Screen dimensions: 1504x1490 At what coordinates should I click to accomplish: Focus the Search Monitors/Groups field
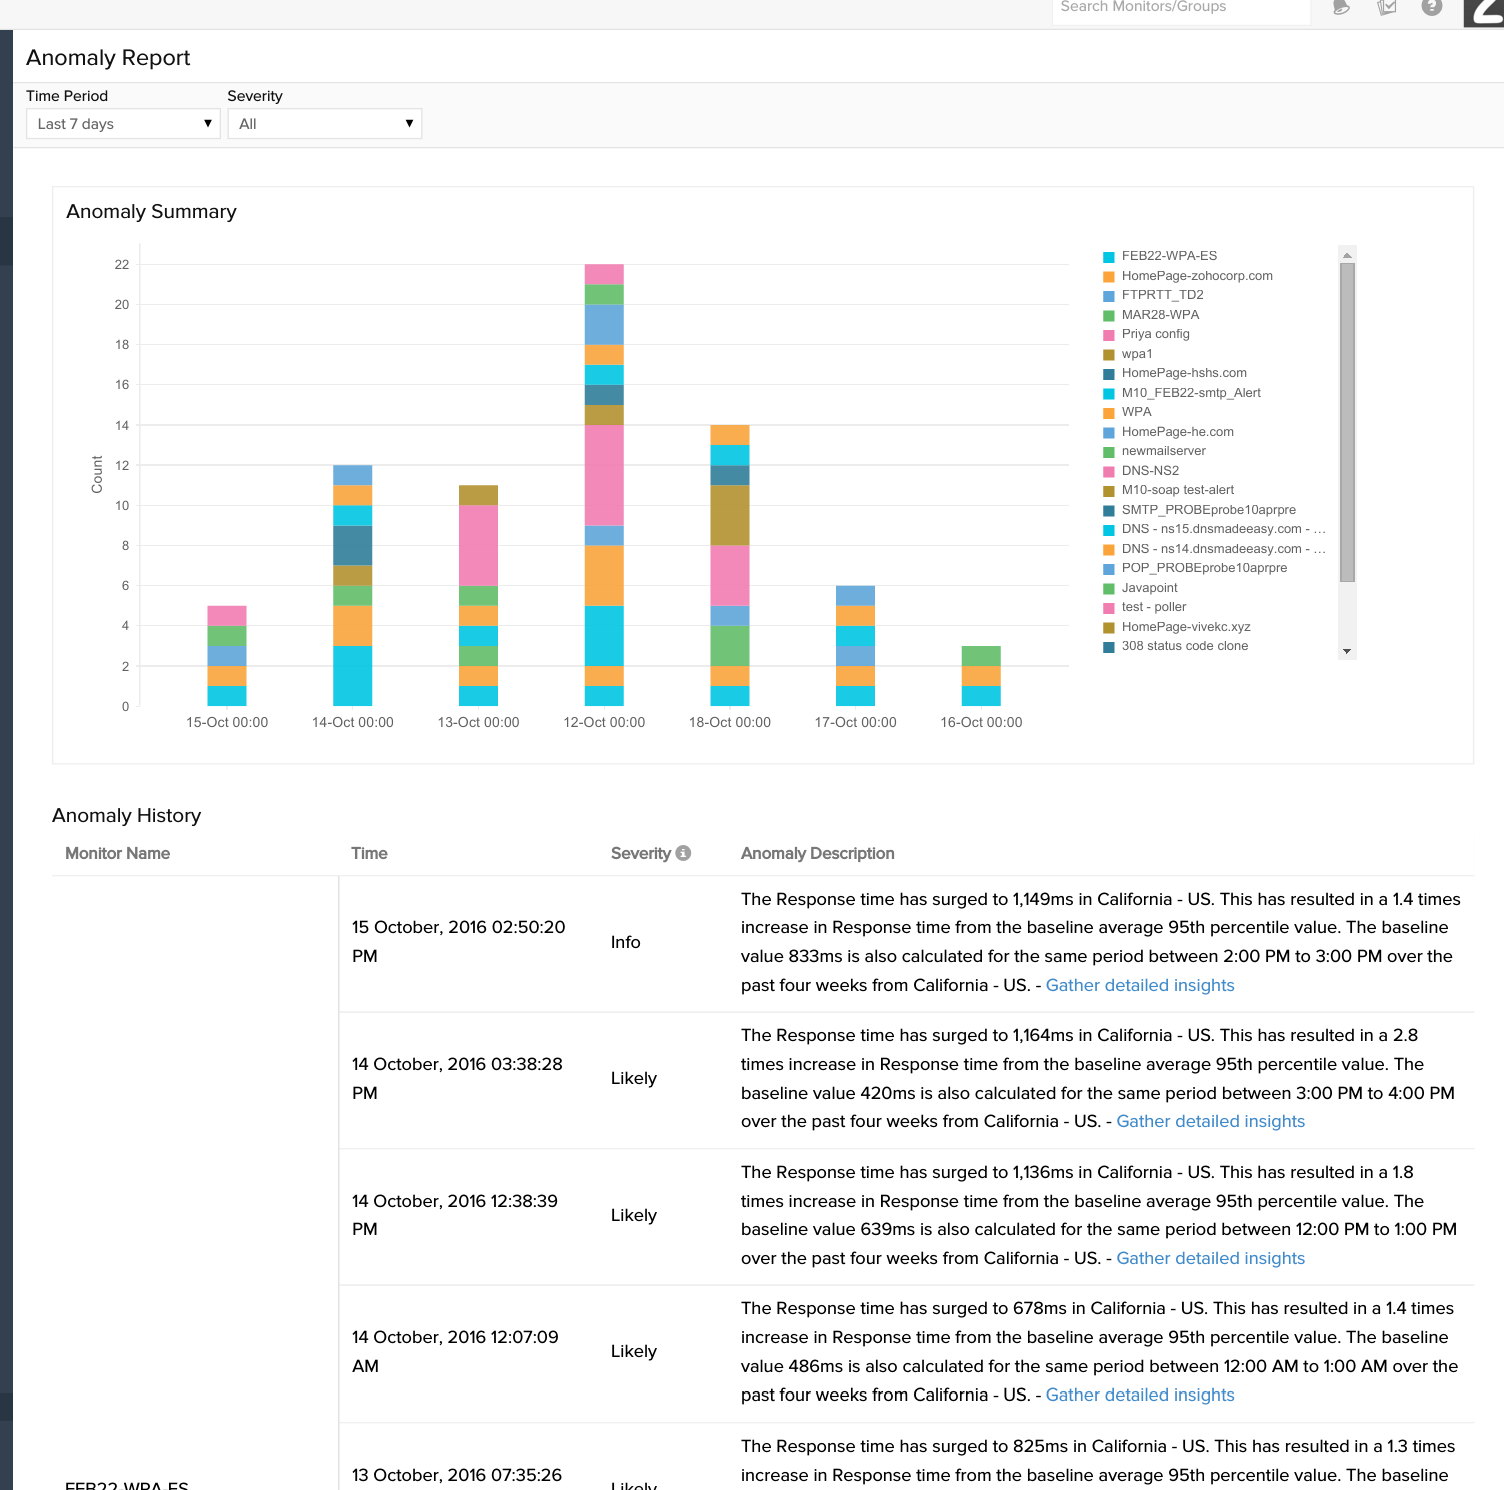tap(1180, 8)
